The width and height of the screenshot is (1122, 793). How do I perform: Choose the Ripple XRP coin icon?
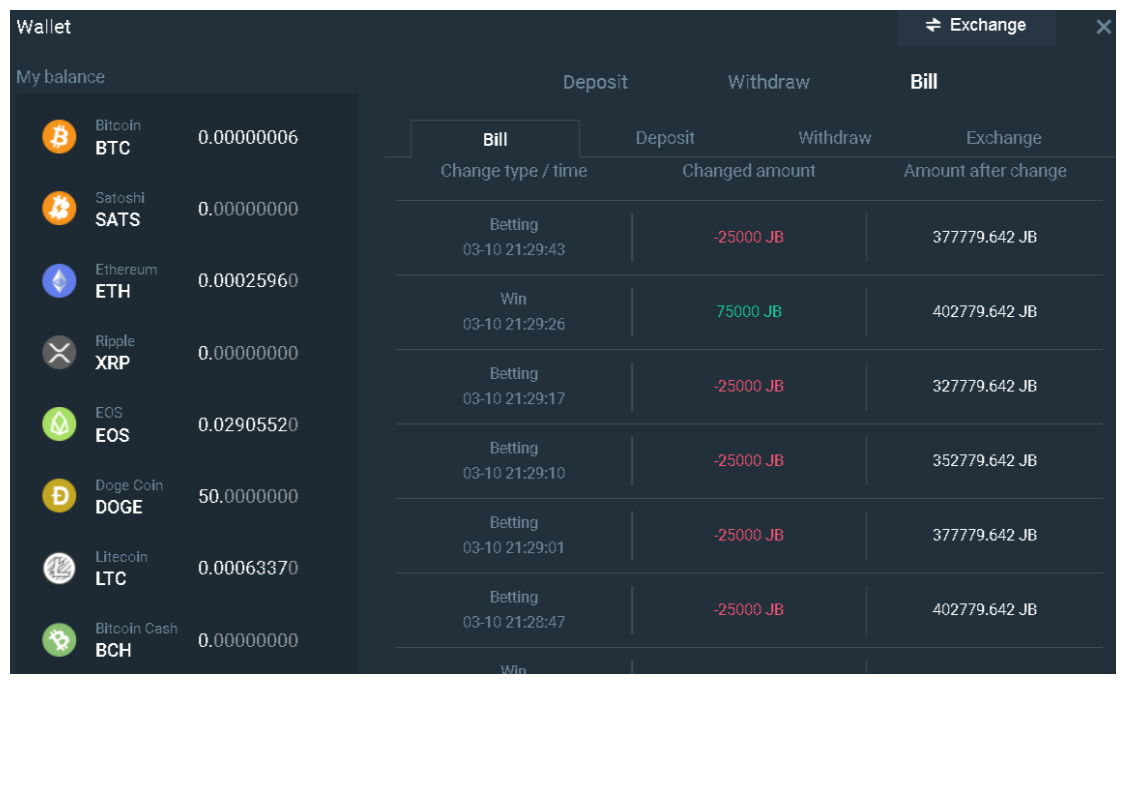point(59,353)
